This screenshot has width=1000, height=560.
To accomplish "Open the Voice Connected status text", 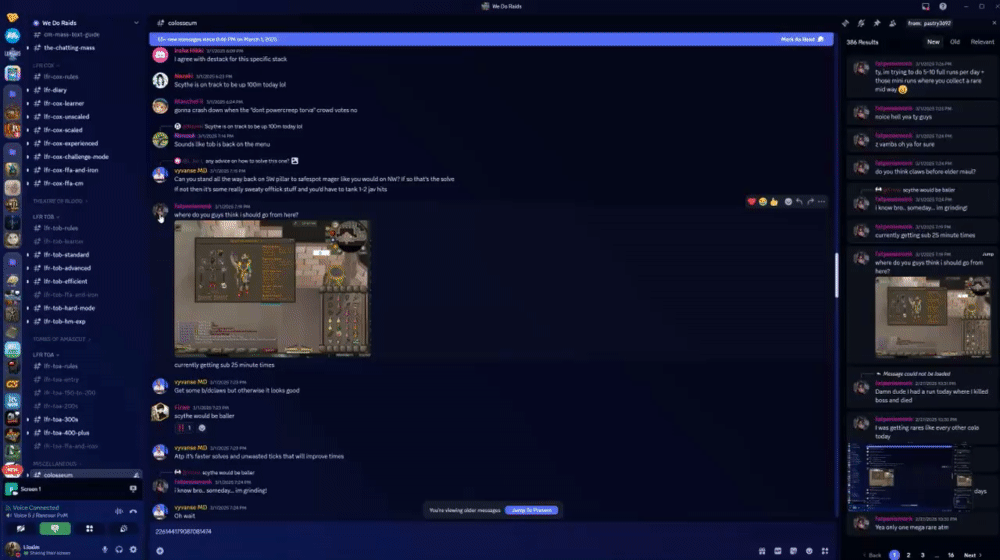I will (x=36, y=508).
